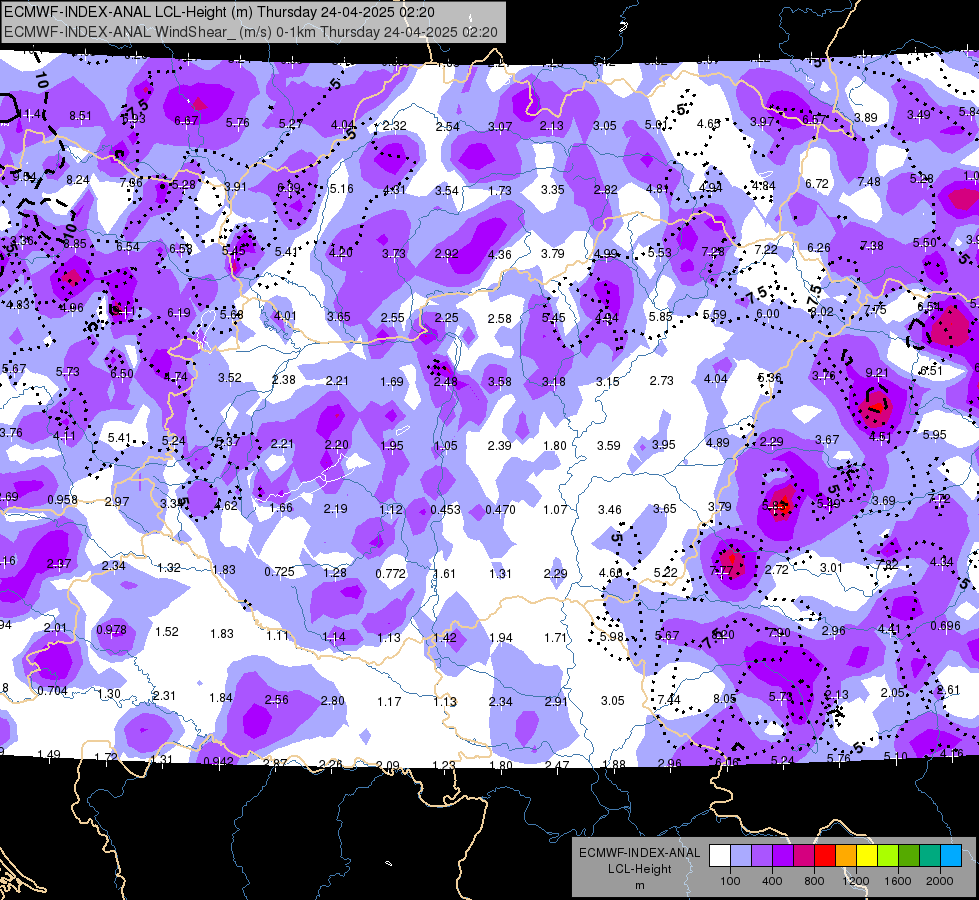Click the wind shear value 0.978
The width and height of the screenshot is (979, 900).
111,630
